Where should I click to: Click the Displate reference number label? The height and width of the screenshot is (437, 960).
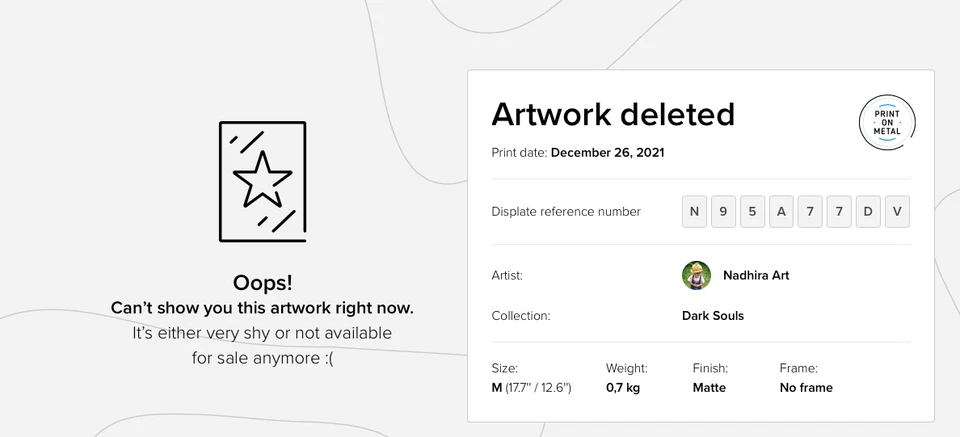tap(566, 212)
